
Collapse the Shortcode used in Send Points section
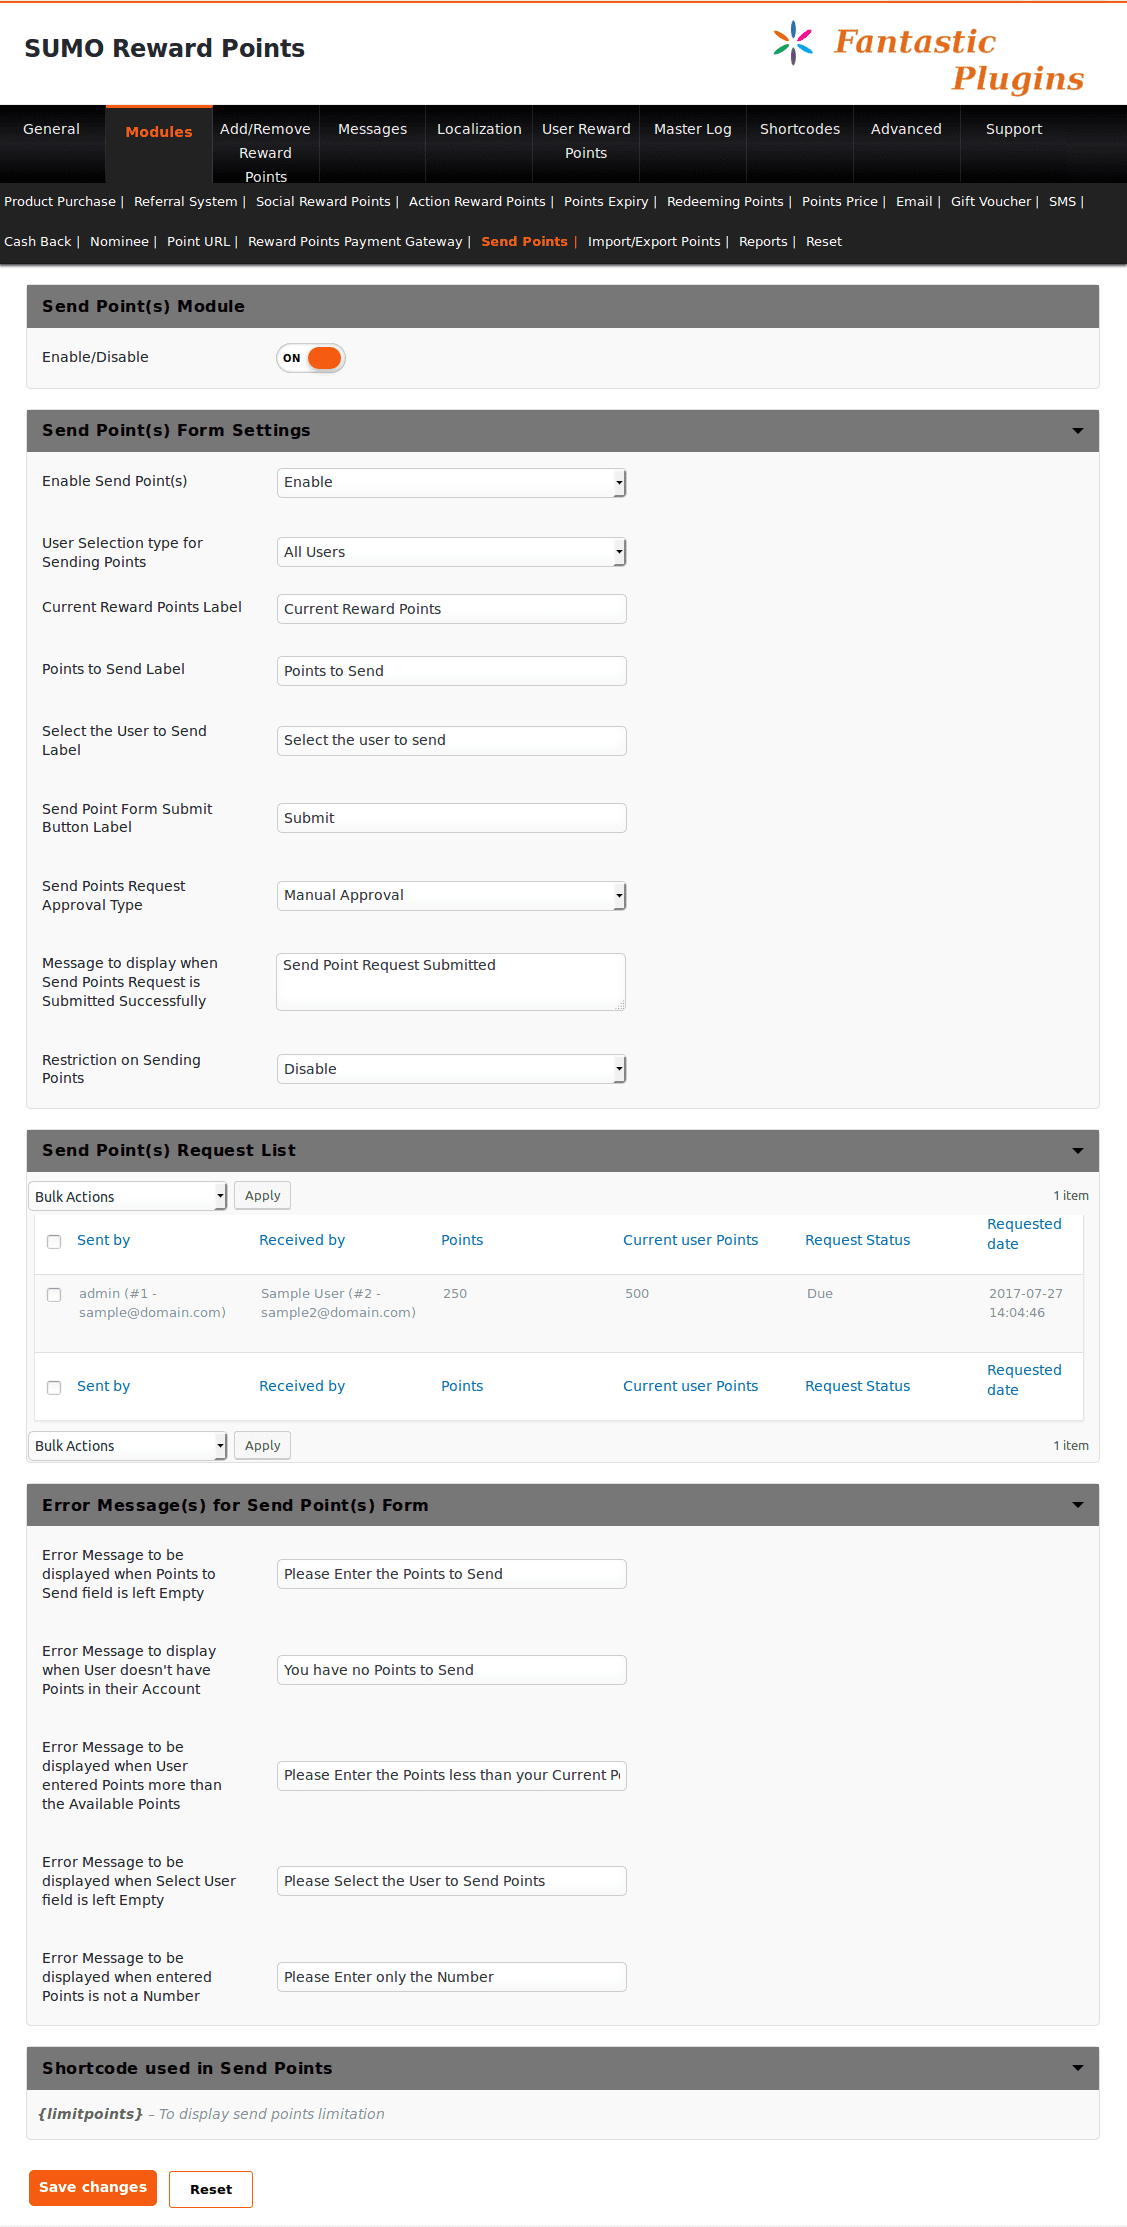[x=1077, y=2068]
